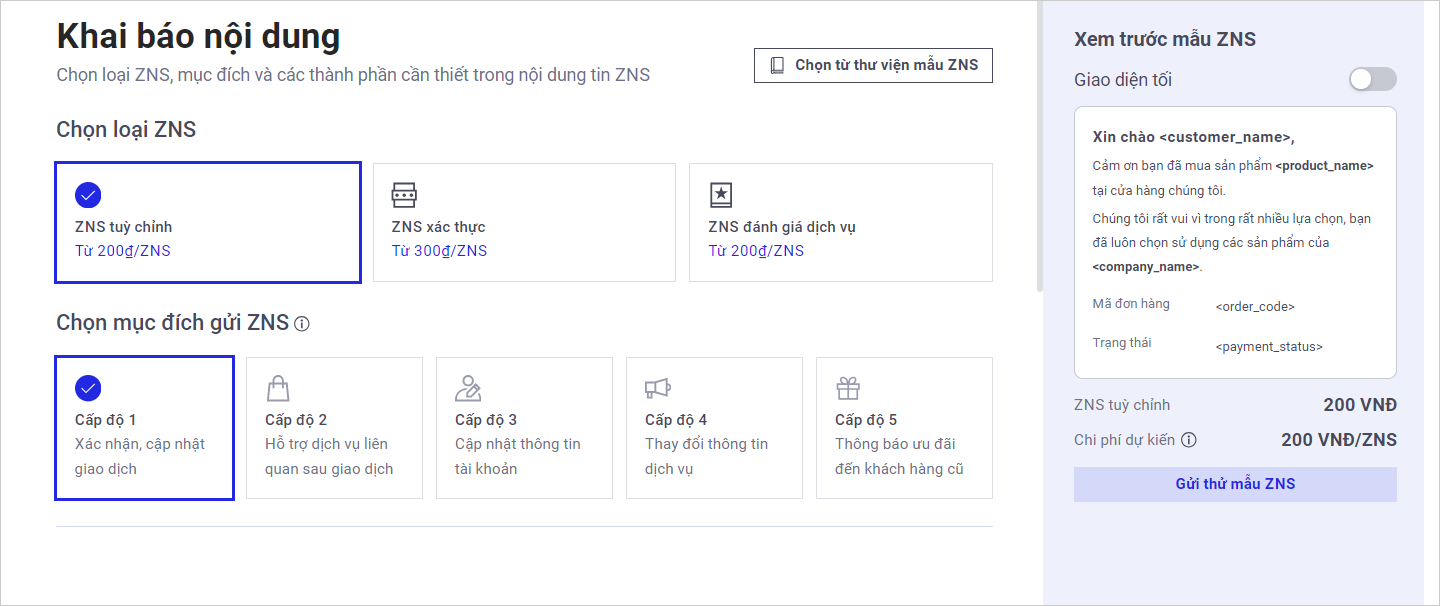This screenshot has height=606, width=1440.
Task: Click the ZNS message preview card
Action: (x=1235, y=243)
